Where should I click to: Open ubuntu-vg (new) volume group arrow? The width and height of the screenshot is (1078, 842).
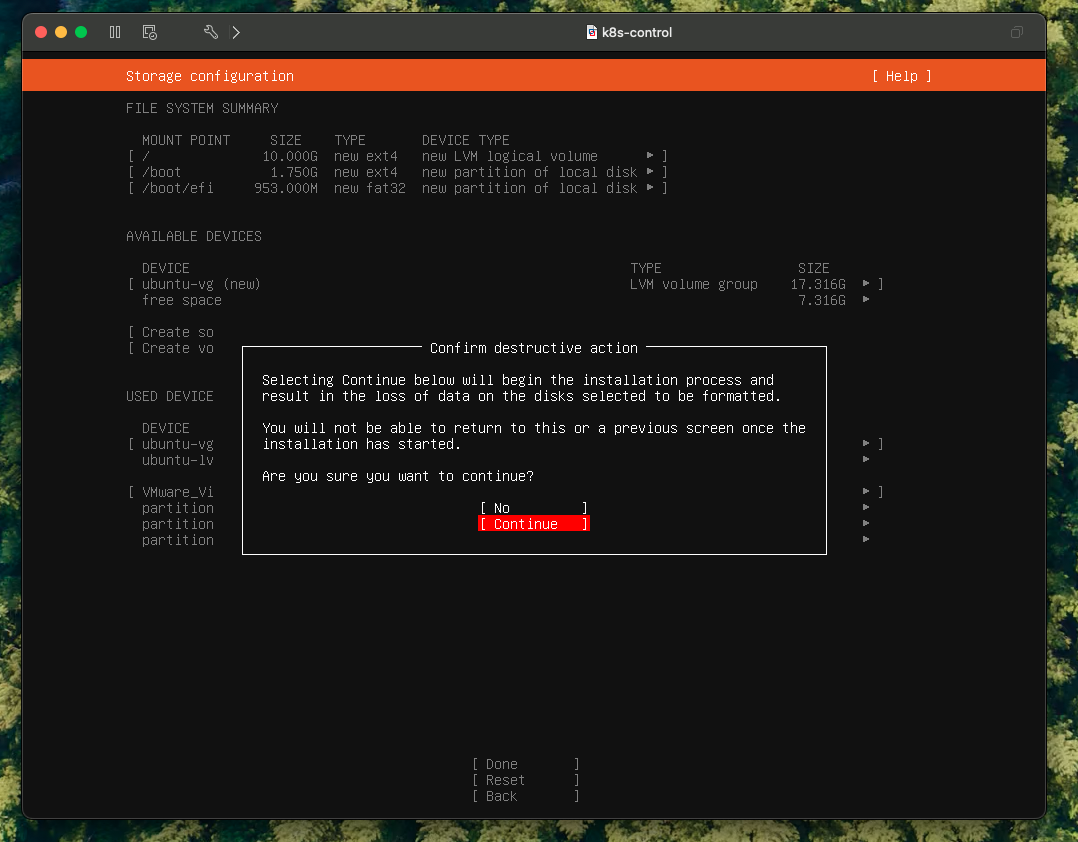pos(866,284)
